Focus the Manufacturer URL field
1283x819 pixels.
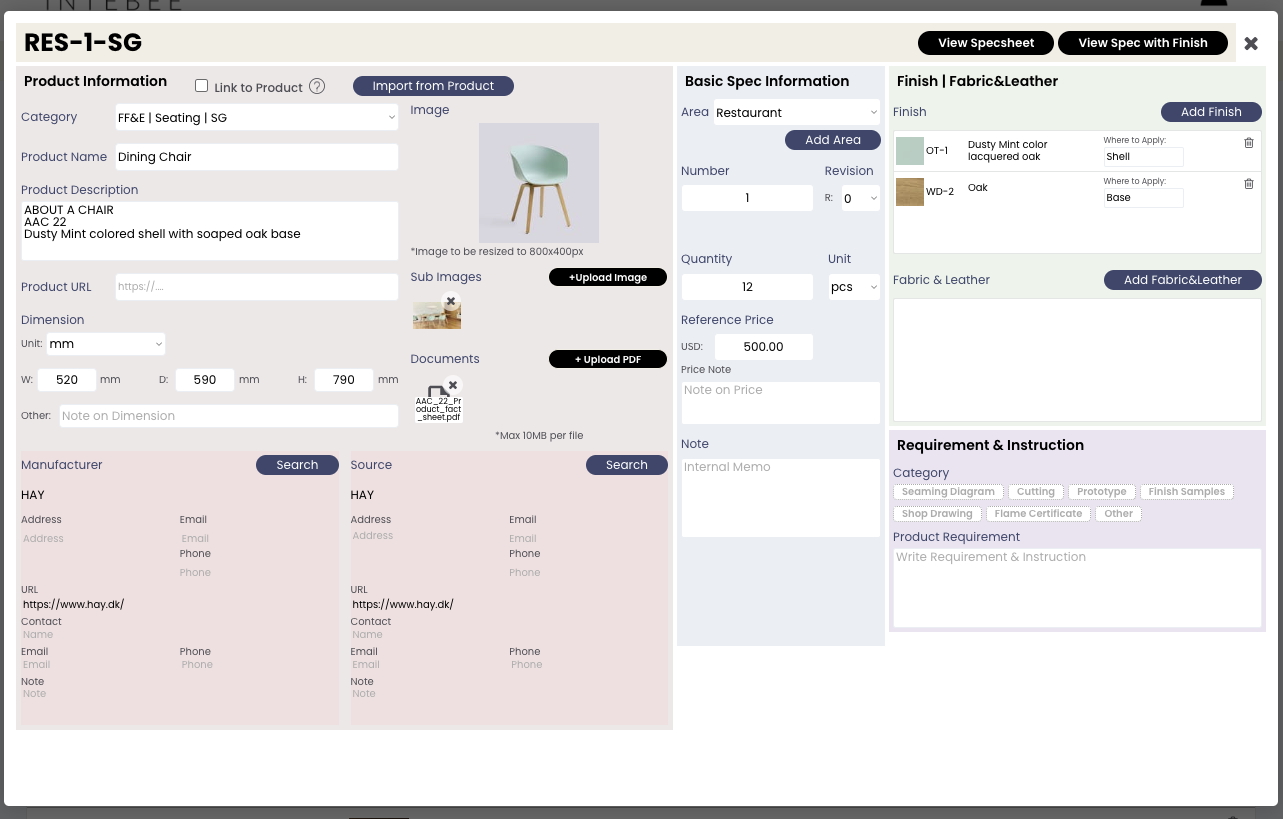(178, 605)
